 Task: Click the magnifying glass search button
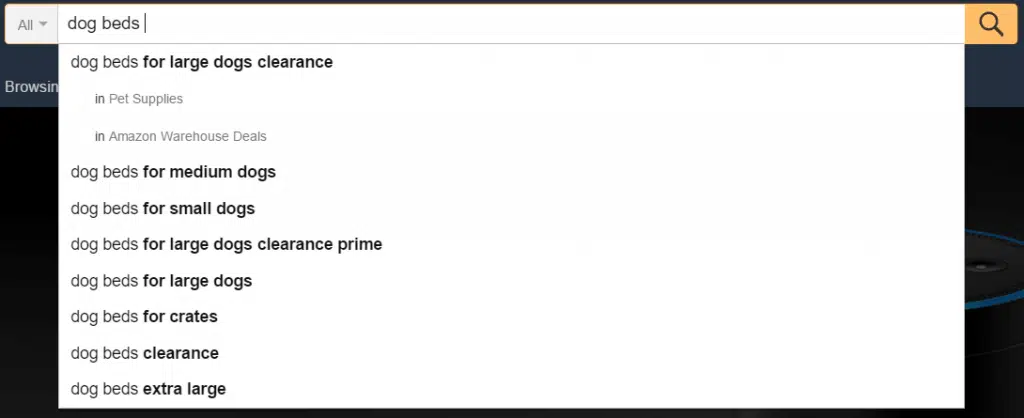[991, 24]
